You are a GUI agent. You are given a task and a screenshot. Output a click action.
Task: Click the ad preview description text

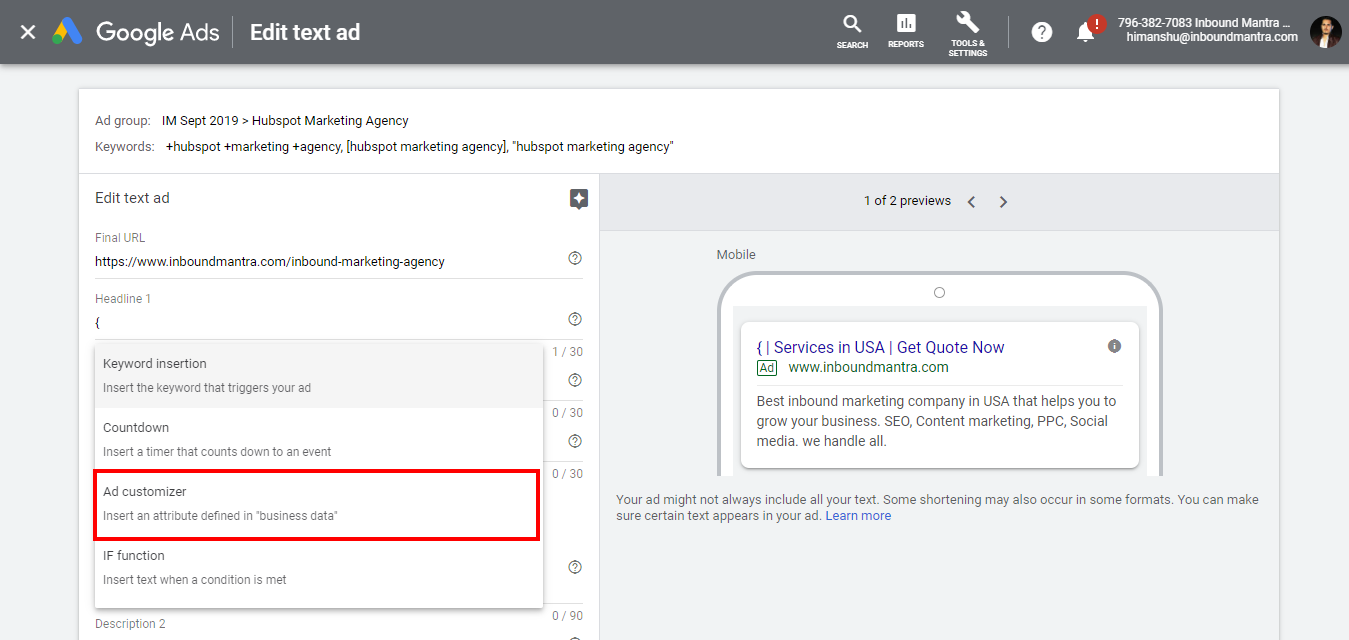coord(936,421)
